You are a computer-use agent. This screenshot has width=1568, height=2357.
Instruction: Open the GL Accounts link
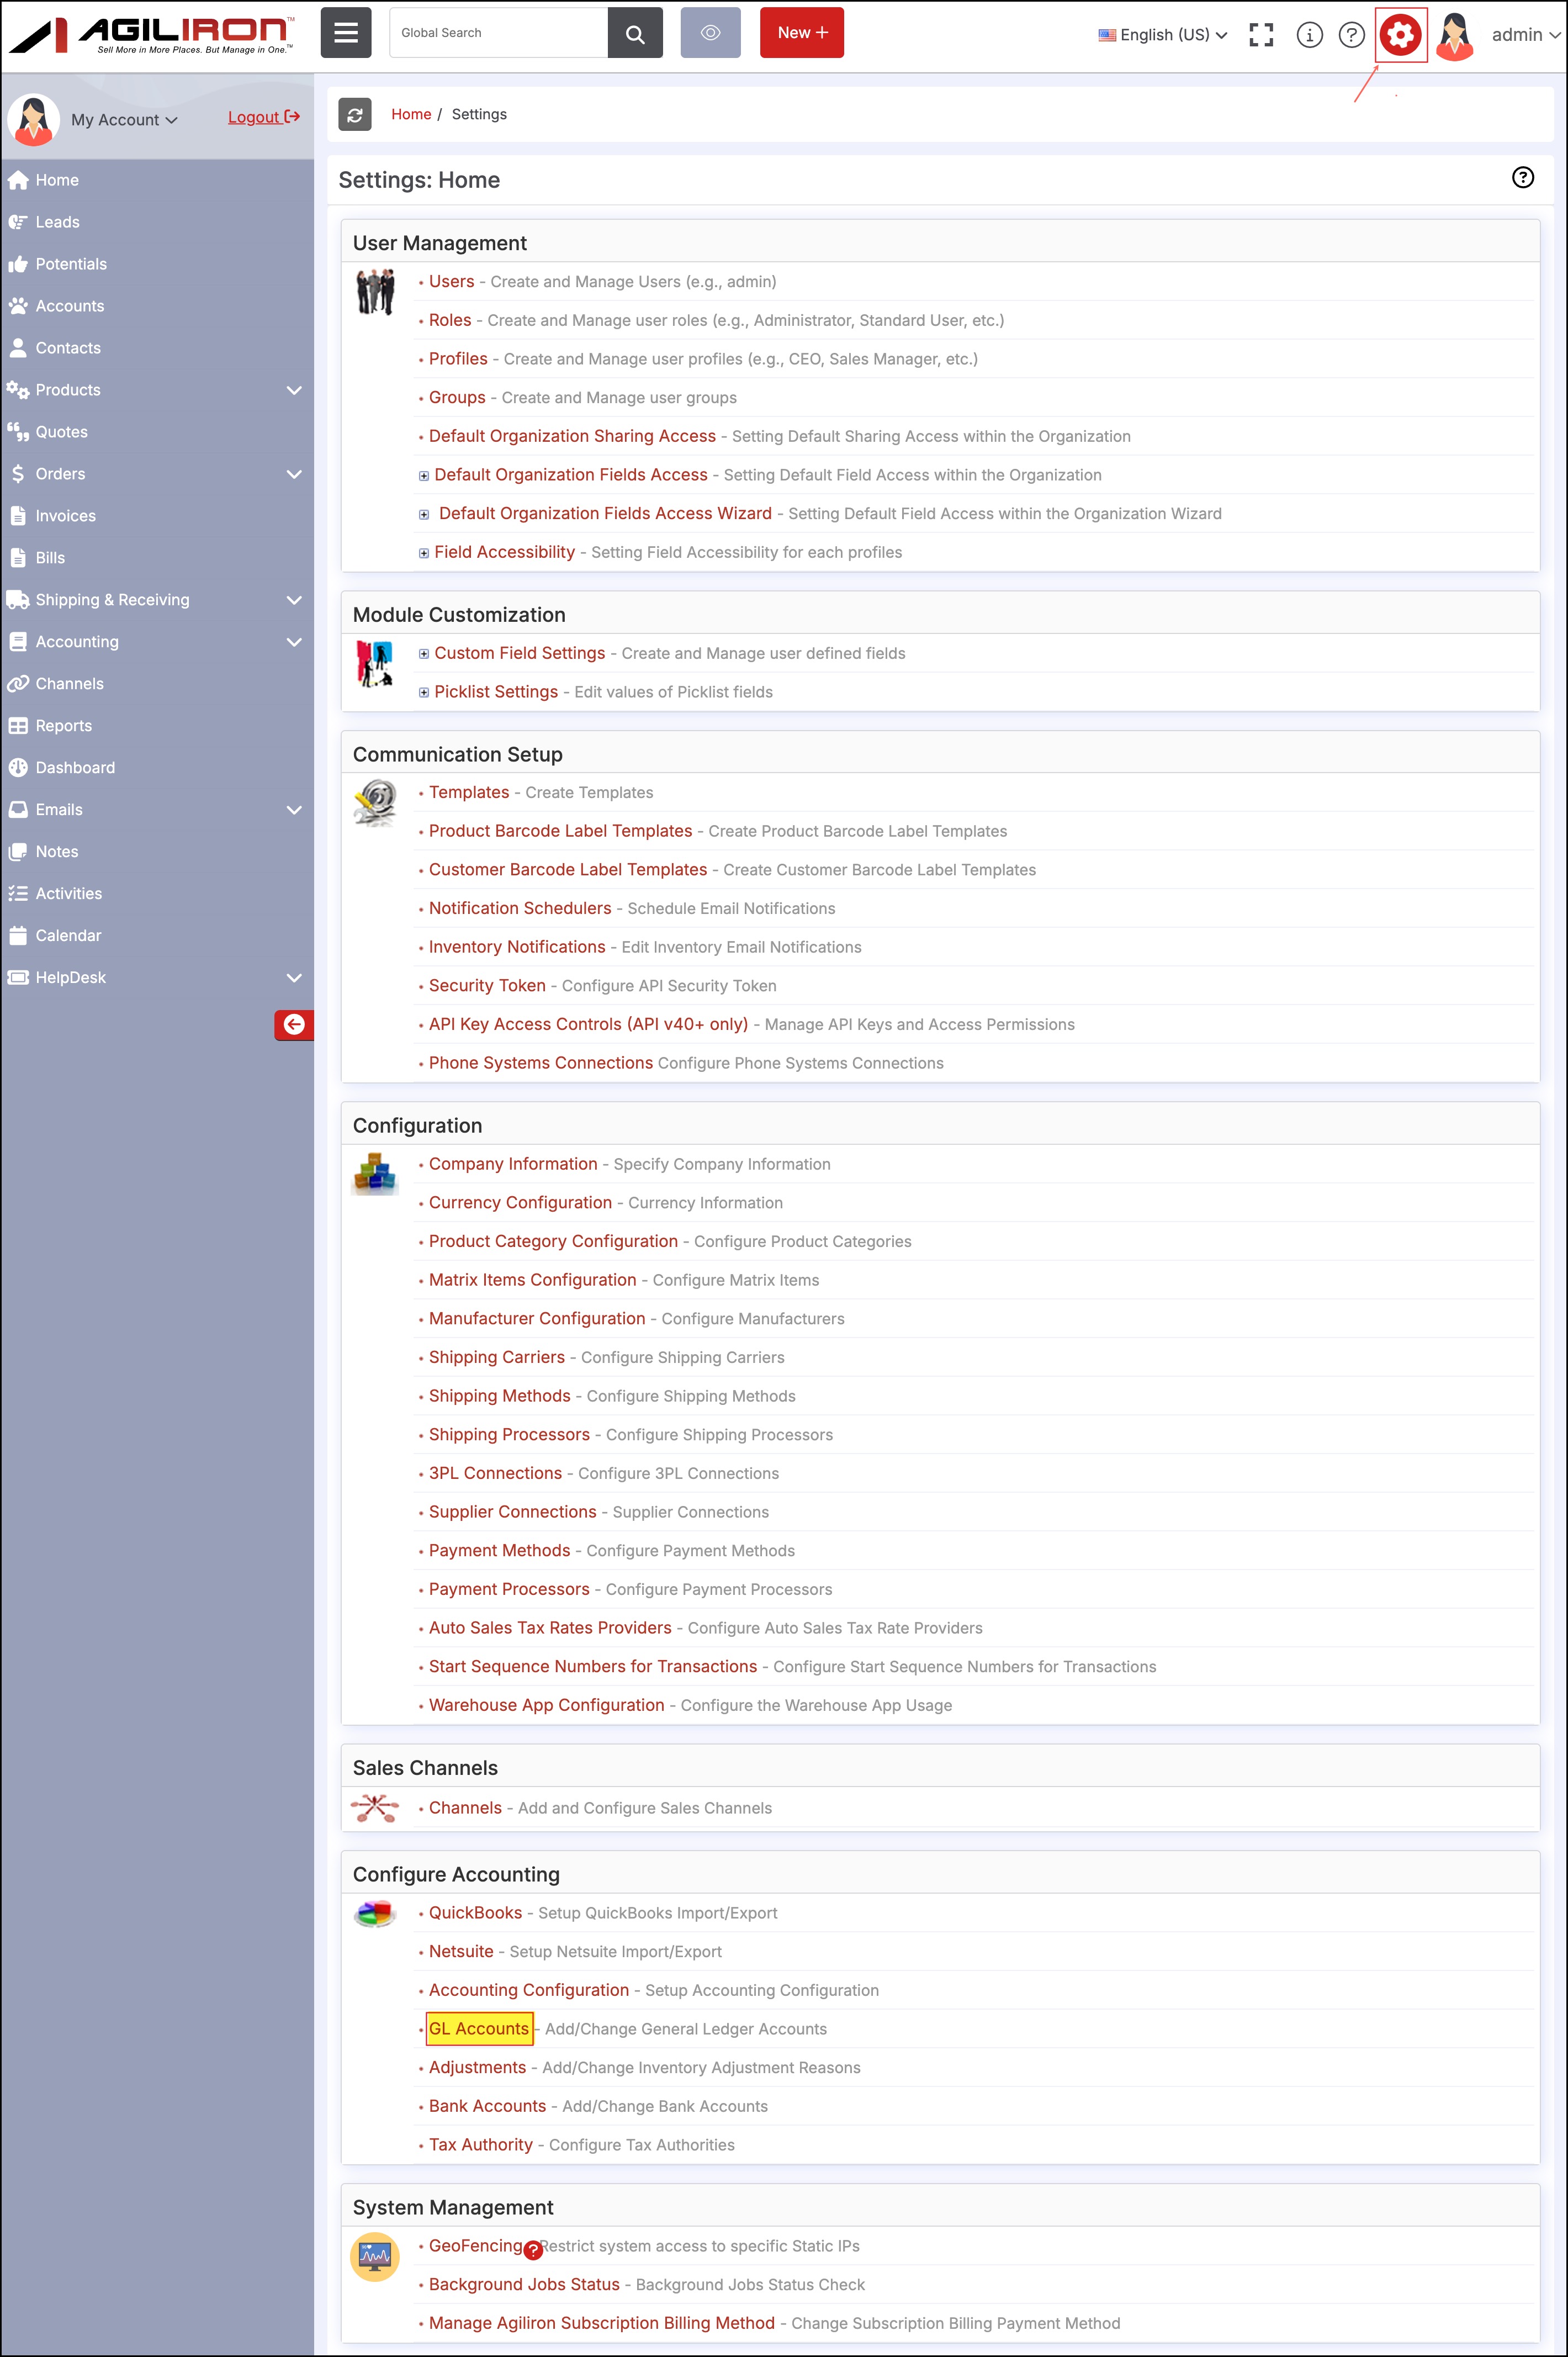[479, 2028]
